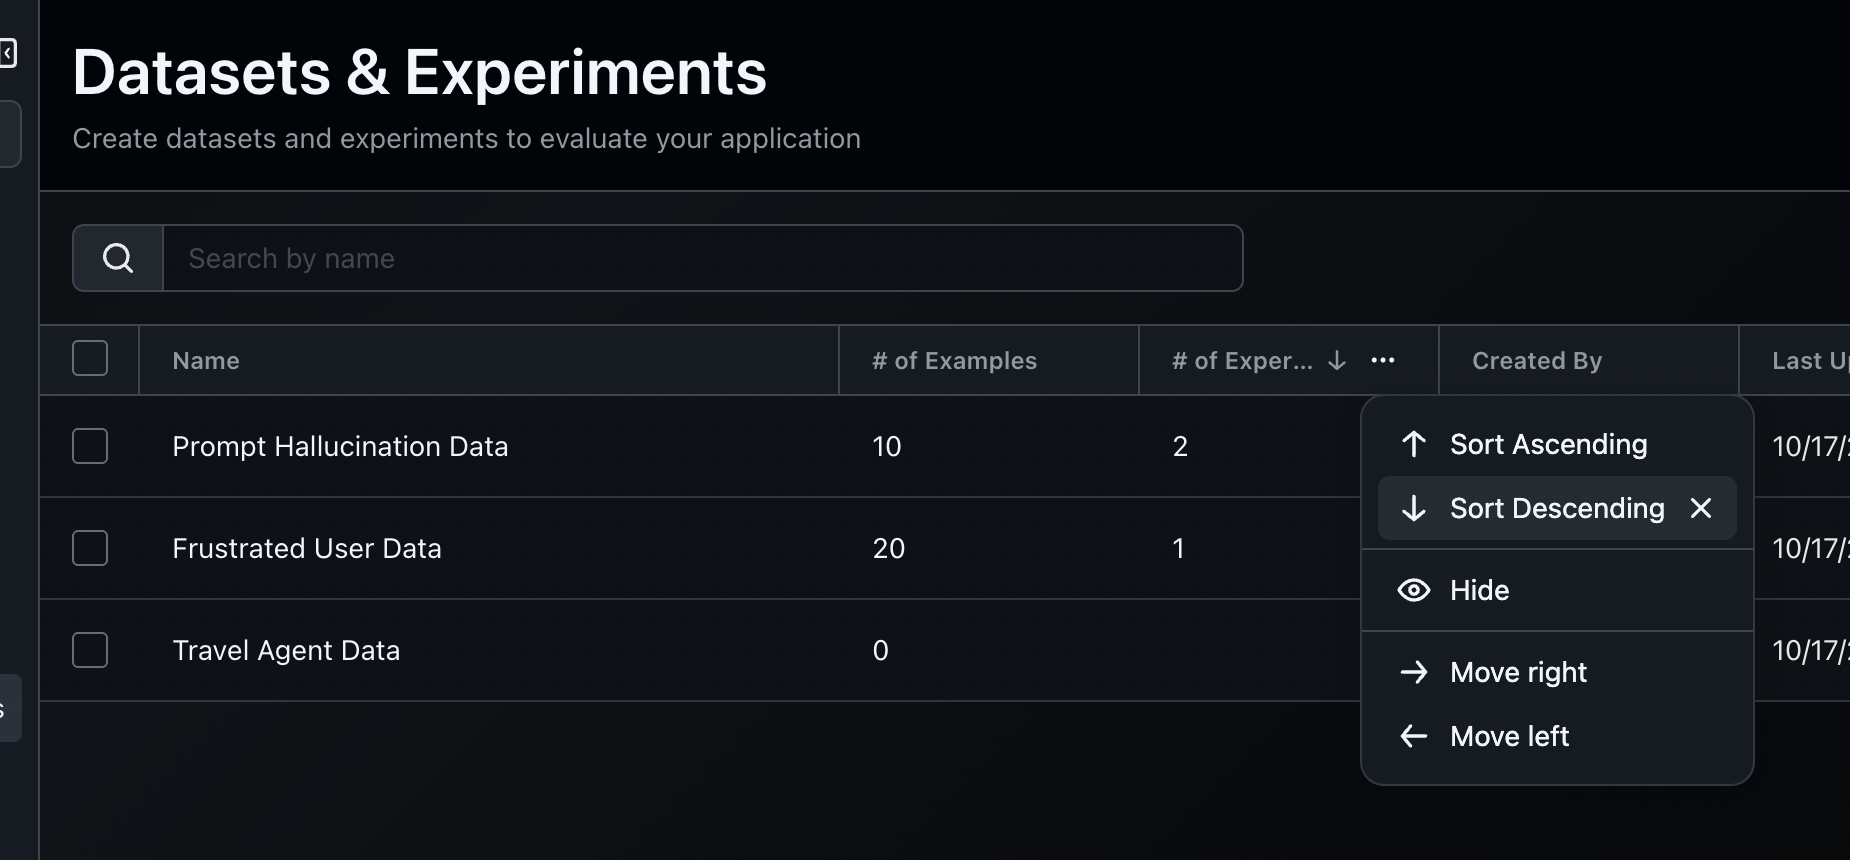1850x860 pixels.
Task: Click the descending arrow in Experiments header
Action: pyautogui.click(x=1337, y=361)
